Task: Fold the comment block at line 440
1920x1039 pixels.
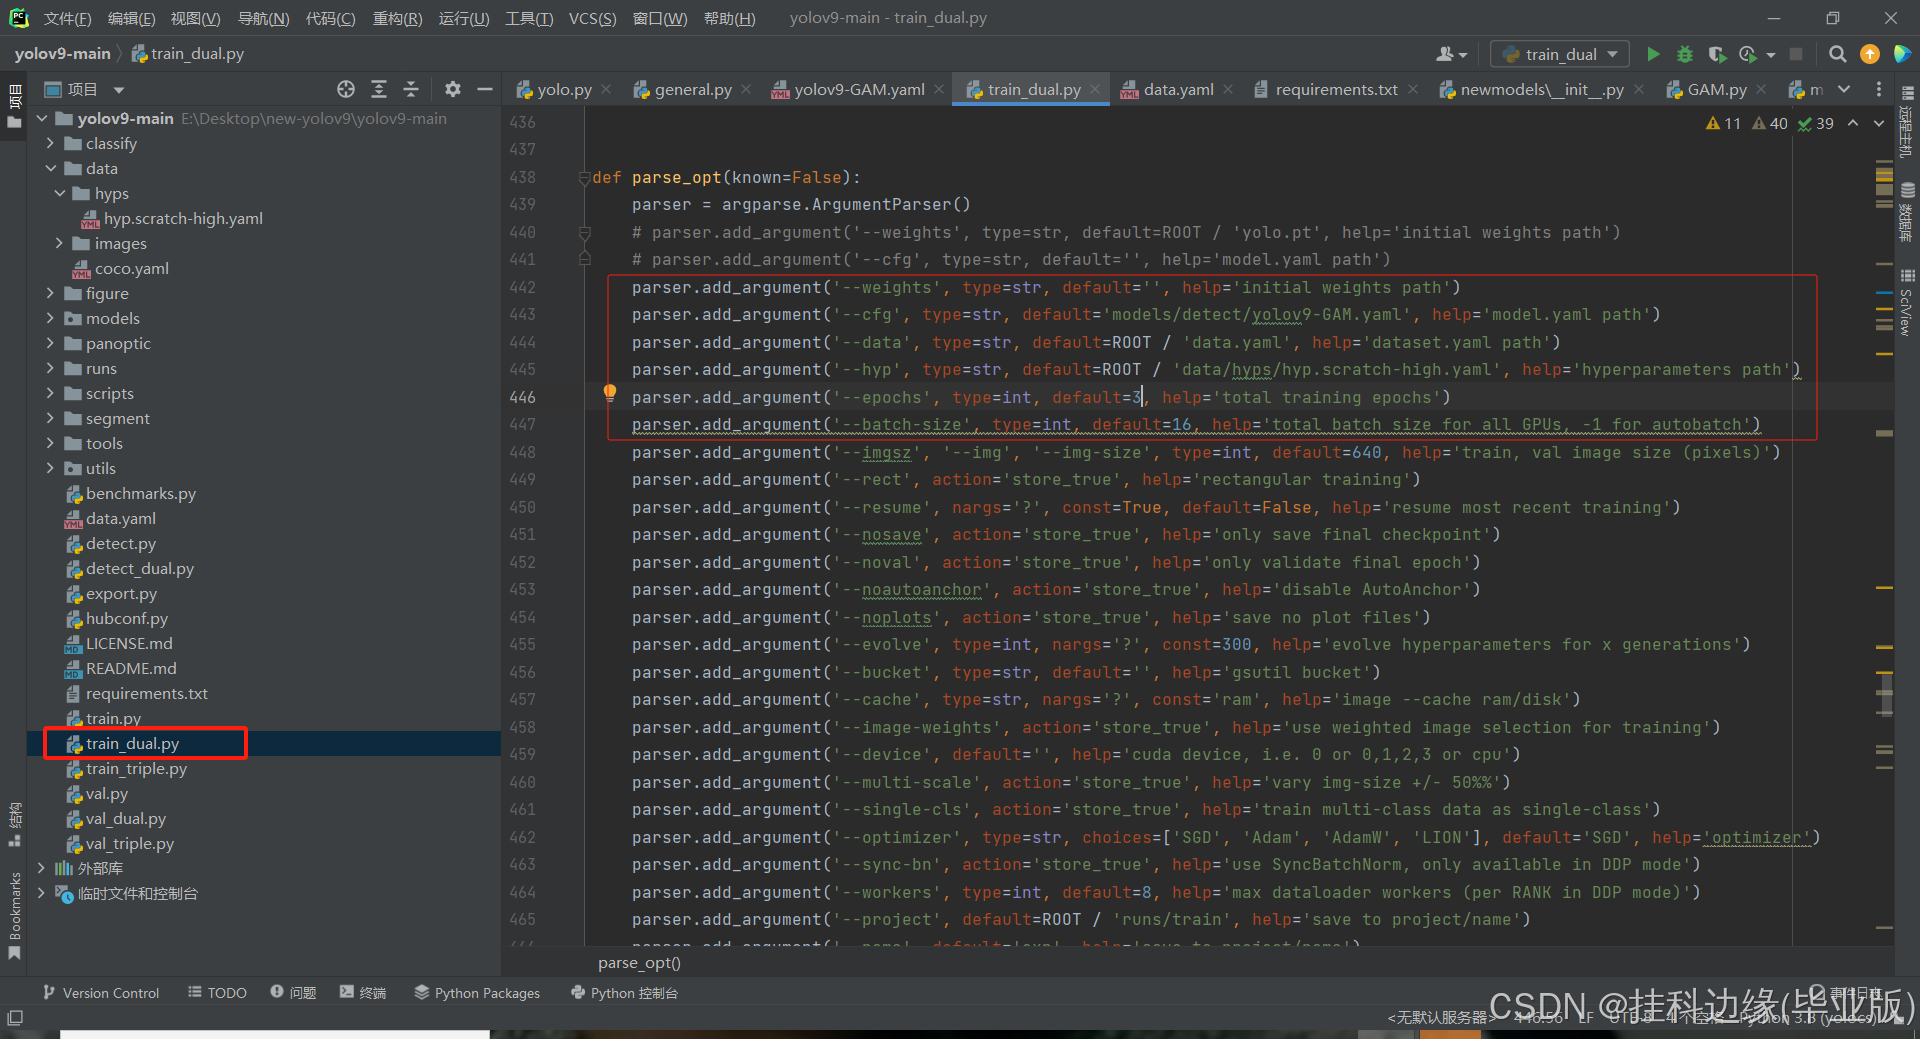Action: pos(584,233)
